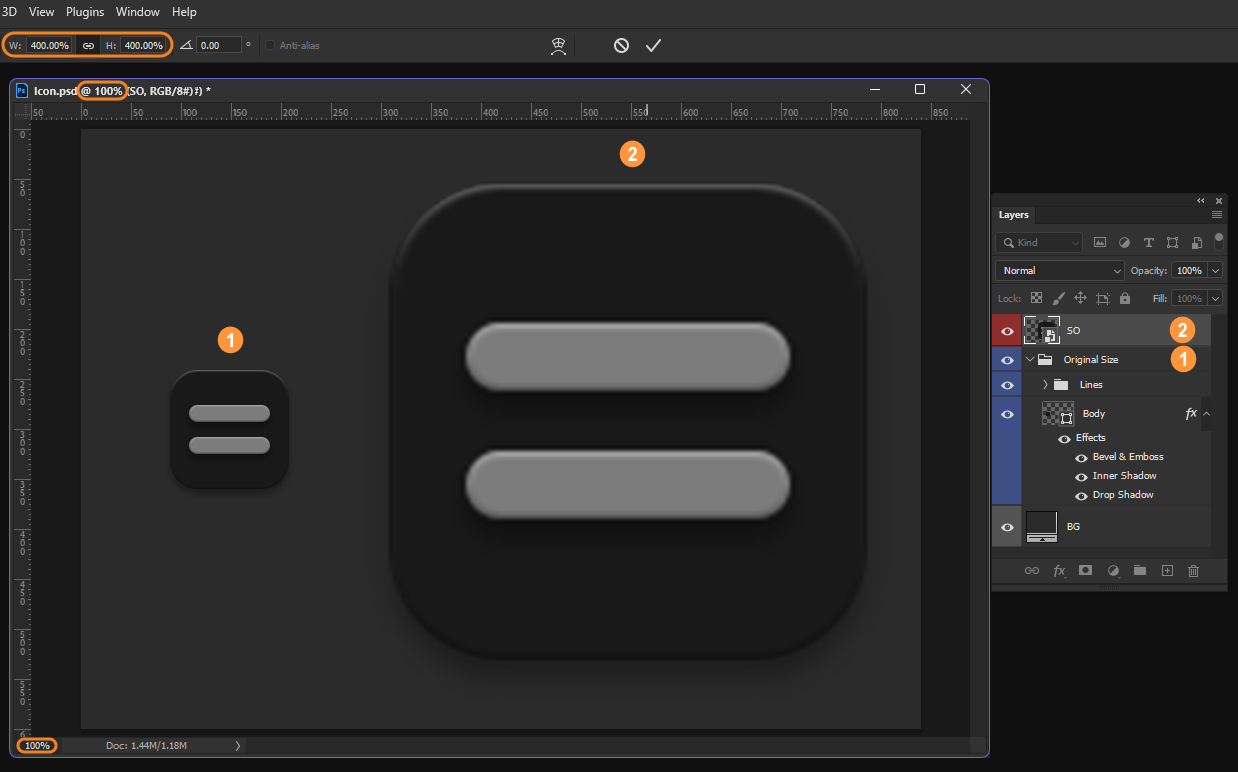The width and height of the screenshot is (1238, 772).
Task: Open the Plugins menu
Action: pyautogui.click(x=84, y=11)
